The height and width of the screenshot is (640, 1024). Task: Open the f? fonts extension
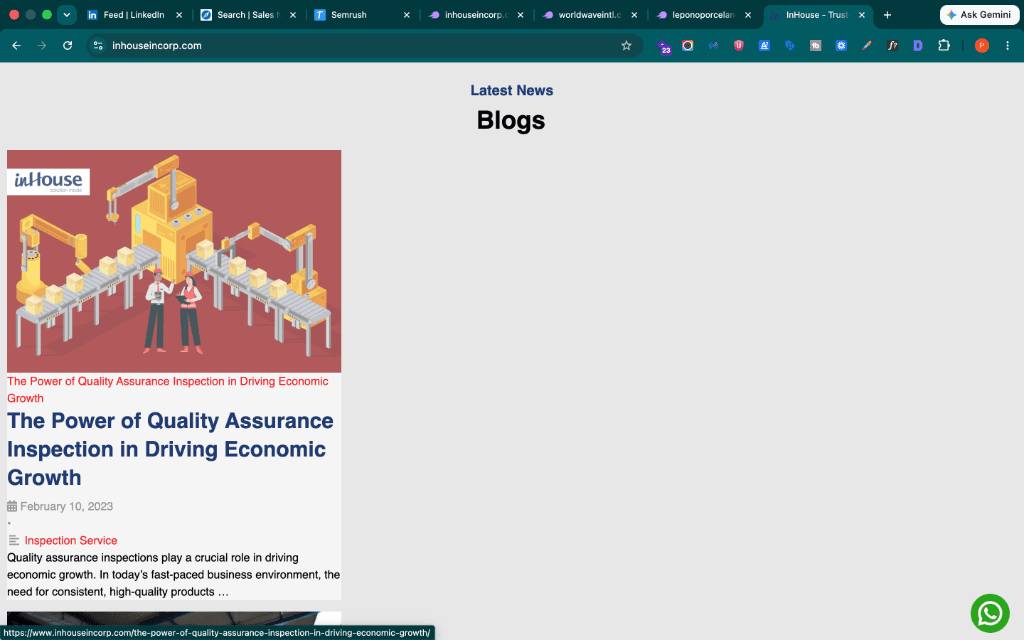[892, 46]
